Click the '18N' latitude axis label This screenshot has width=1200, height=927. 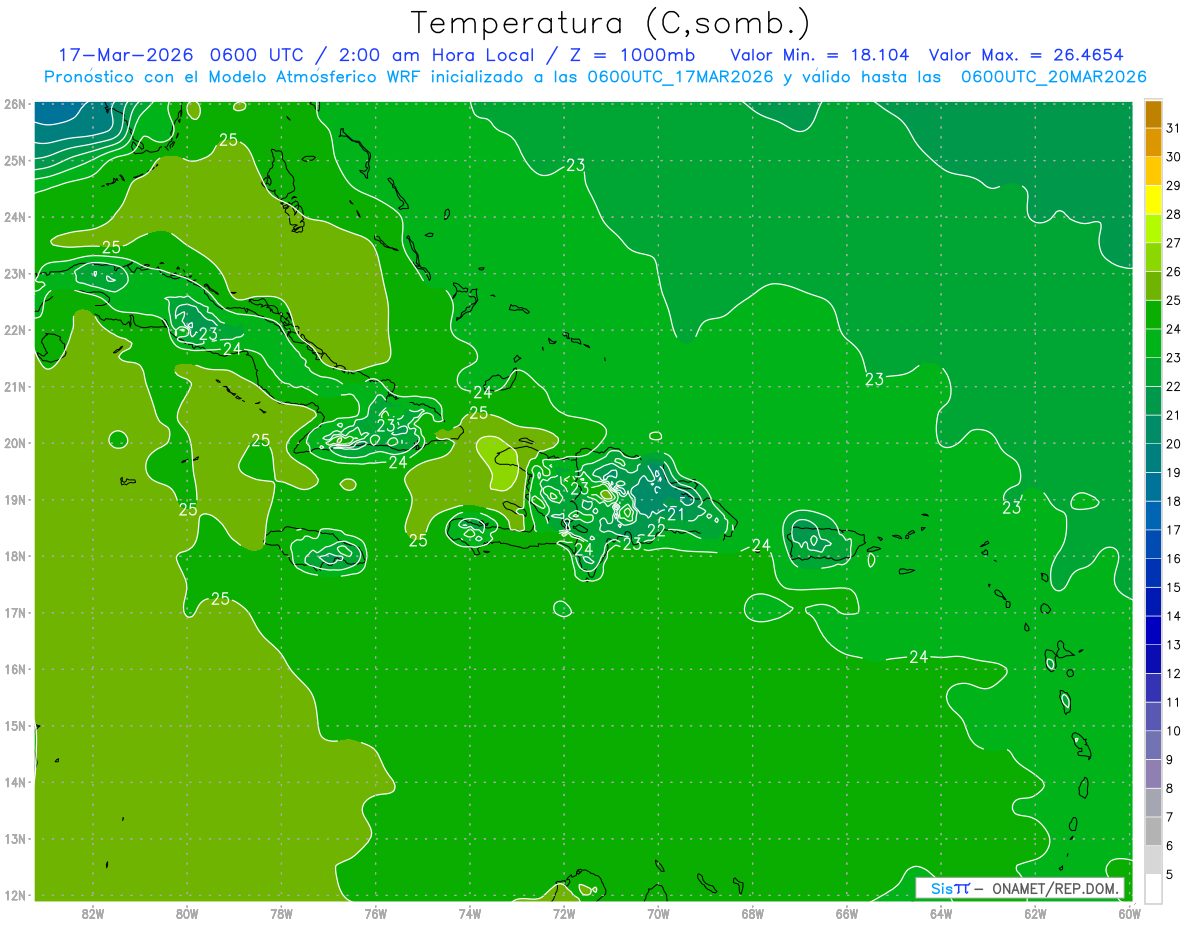(15, 556)
